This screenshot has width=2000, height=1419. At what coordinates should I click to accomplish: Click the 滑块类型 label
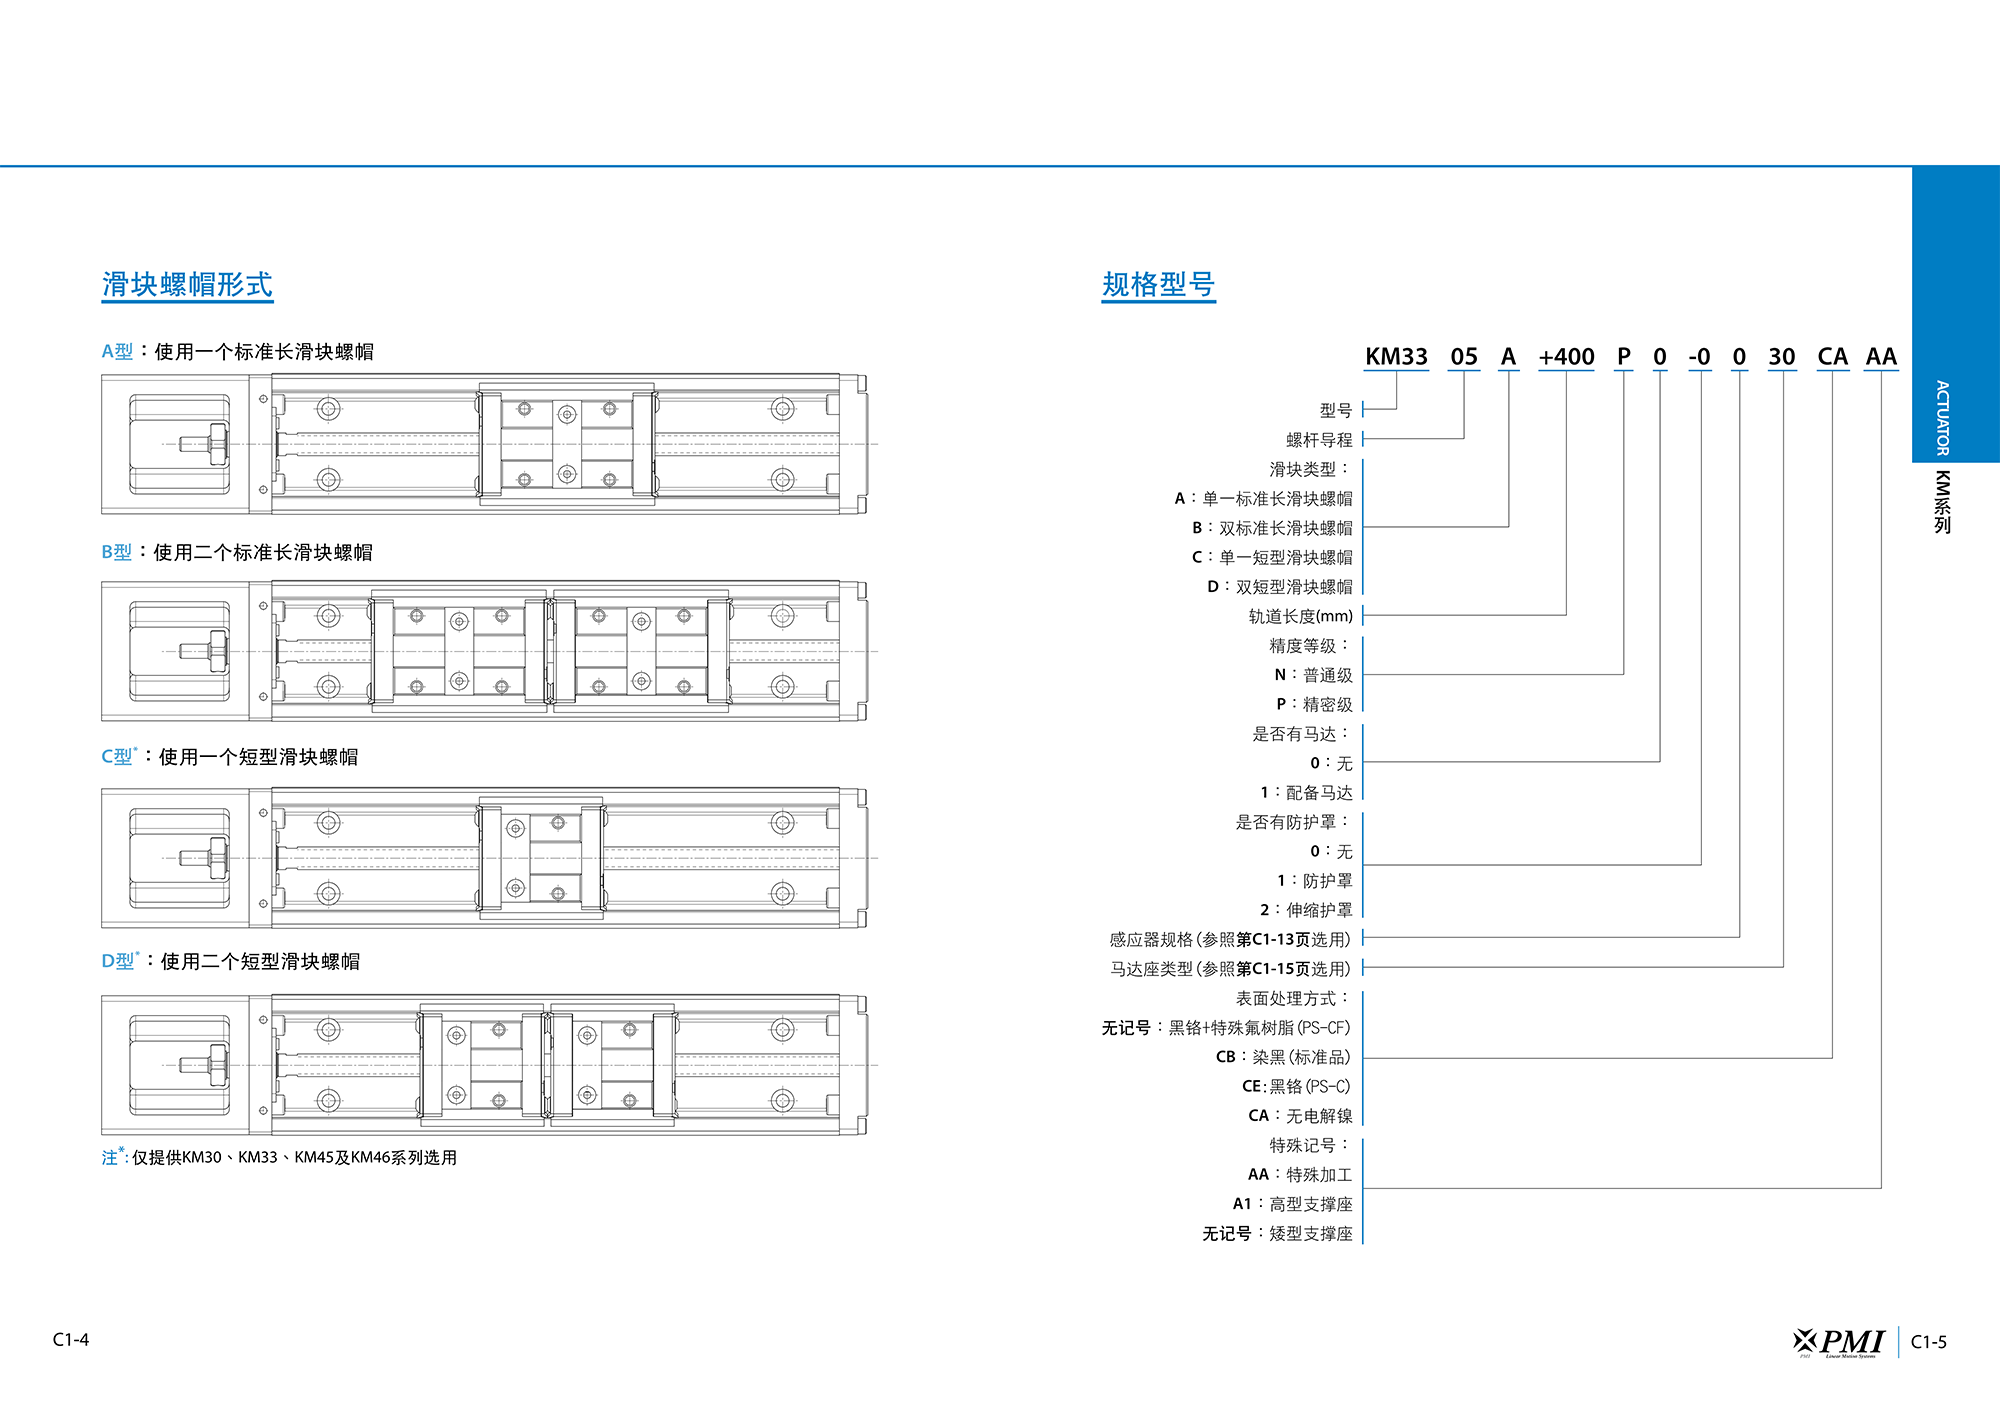(1310, 469)
